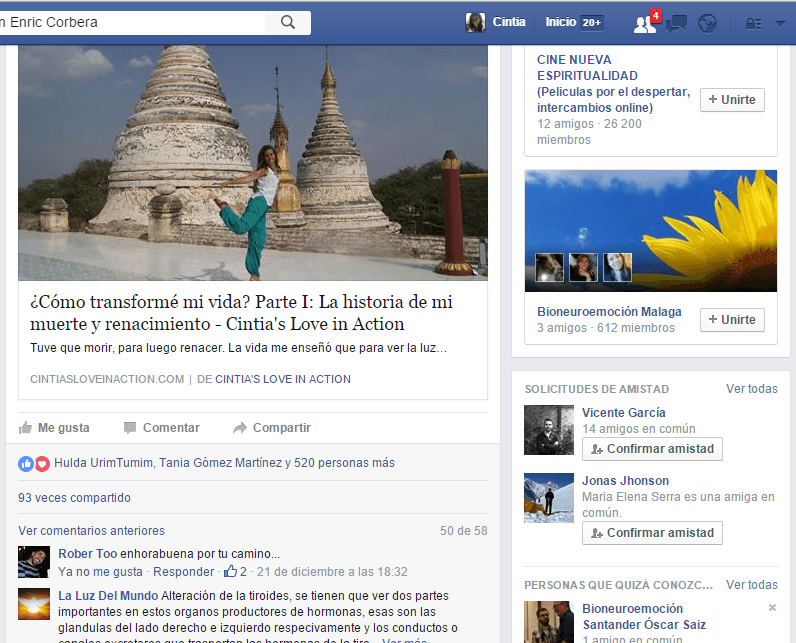Expand the account settings dropdown arrow
796x643 pixels.
[x=779, y=23]
